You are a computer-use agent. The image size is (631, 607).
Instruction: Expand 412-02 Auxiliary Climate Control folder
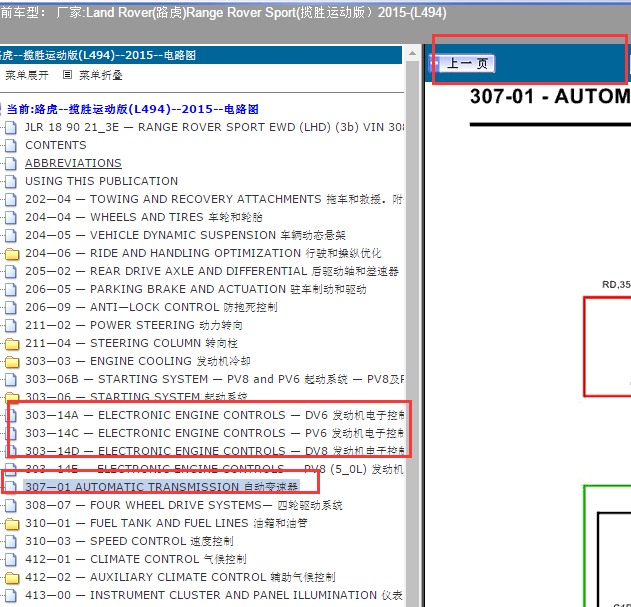tap(180, 578)
